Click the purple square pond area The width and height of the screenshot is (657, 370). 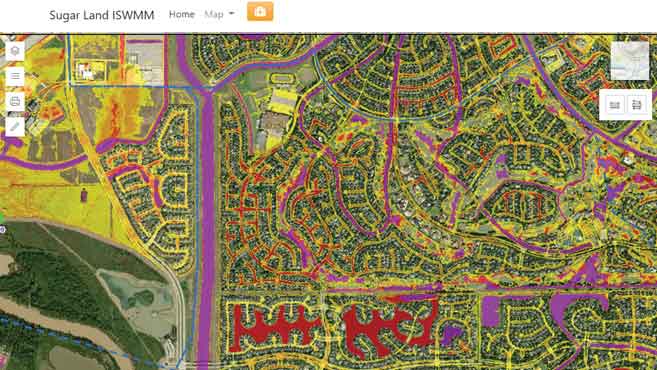point(491,312)
